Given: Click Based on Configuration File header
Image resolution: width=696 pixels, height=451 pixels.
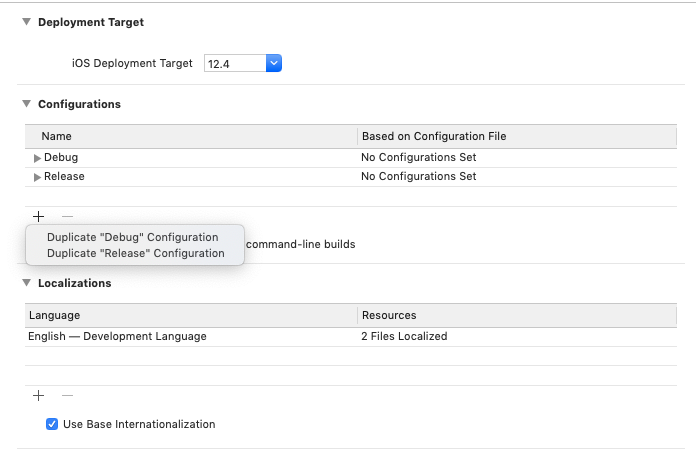Looking at the screenshot, I should point(434,136).
